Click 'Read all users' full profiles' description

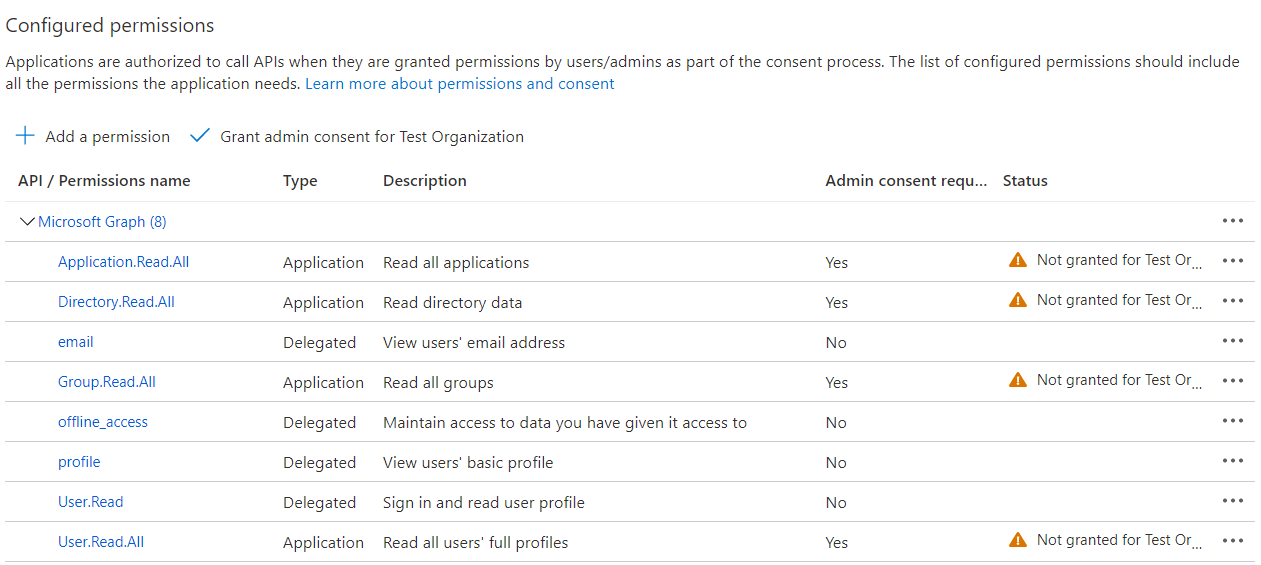[x=476, y=543]
